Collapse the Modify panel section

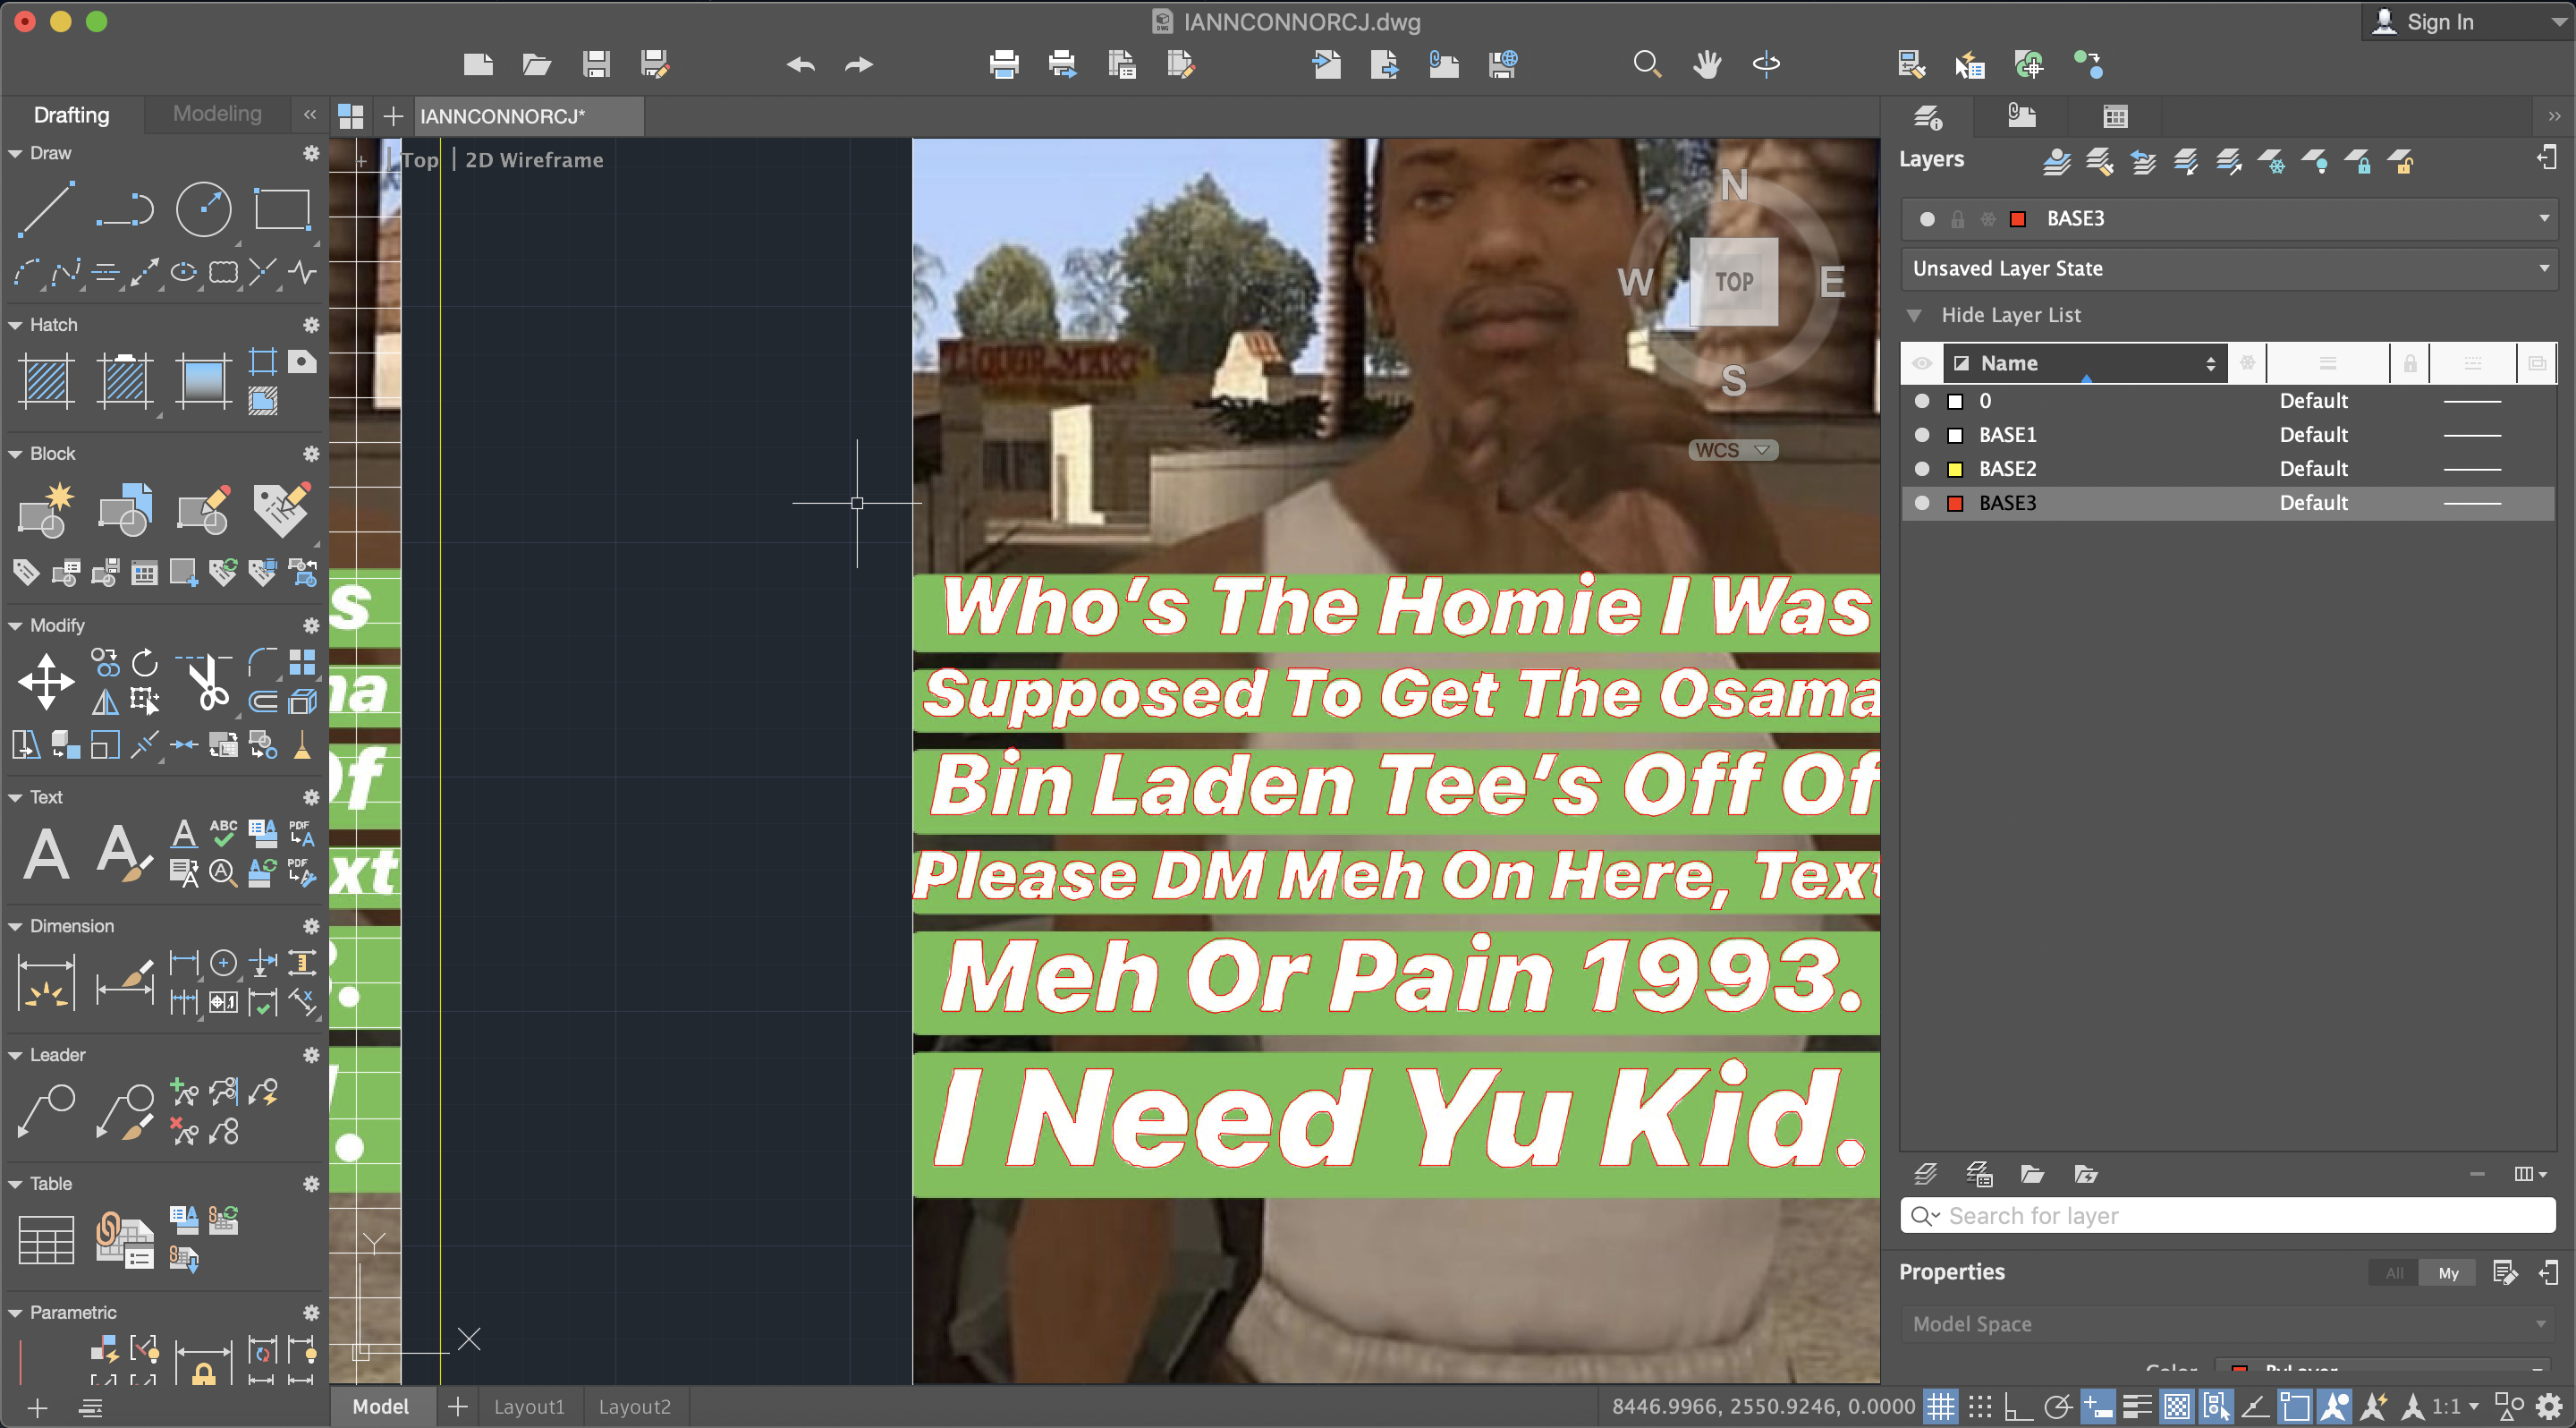15,625
